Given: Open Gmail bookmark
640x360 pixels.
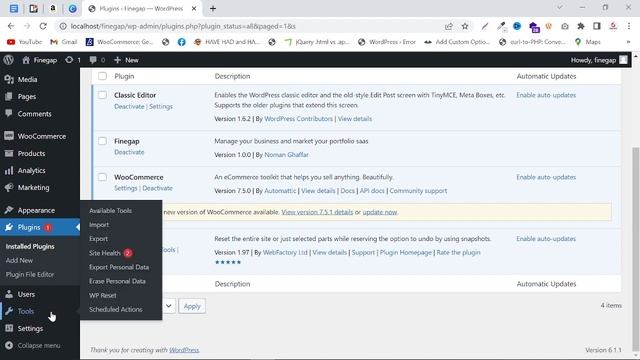Looking at the screenshot, I should coord(64,42).
